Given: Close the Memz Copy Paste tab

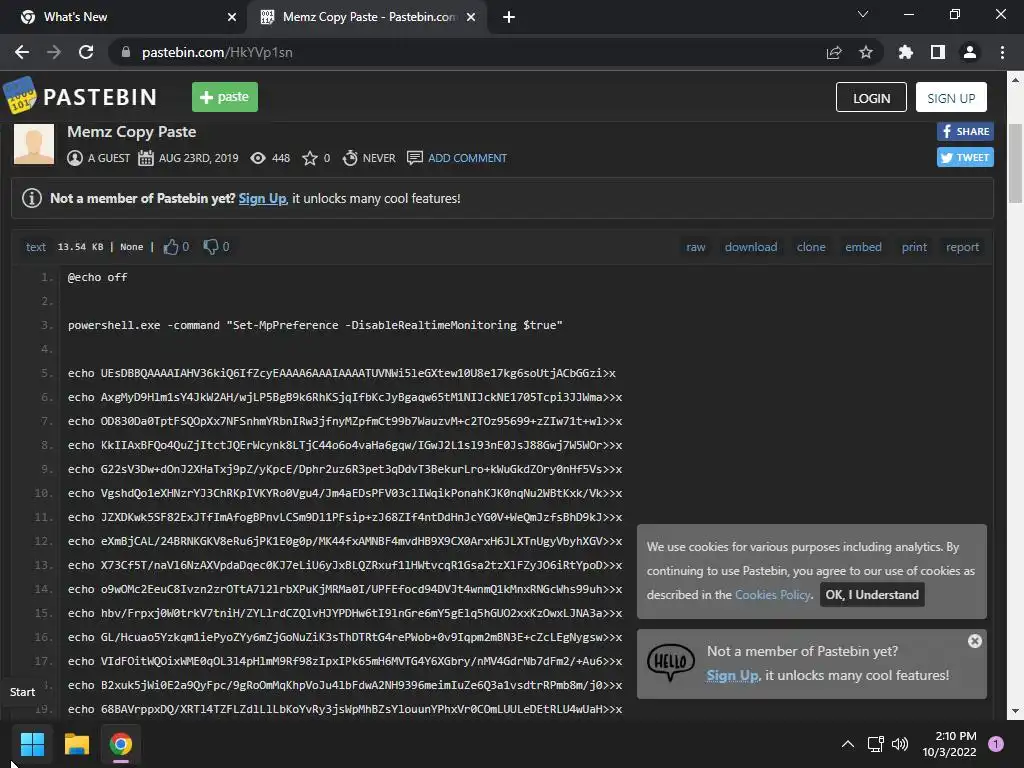Looking at the screenshot, I should pos(471,17).
